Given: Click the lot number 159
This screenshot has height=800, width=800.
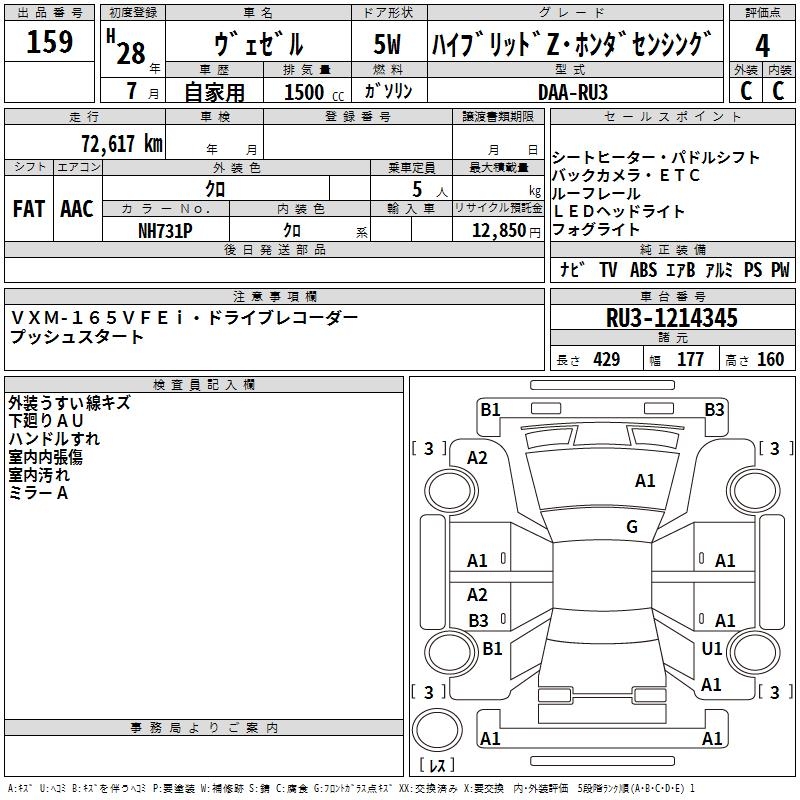Looking at the screenshot, I should (x=49, y=42).
